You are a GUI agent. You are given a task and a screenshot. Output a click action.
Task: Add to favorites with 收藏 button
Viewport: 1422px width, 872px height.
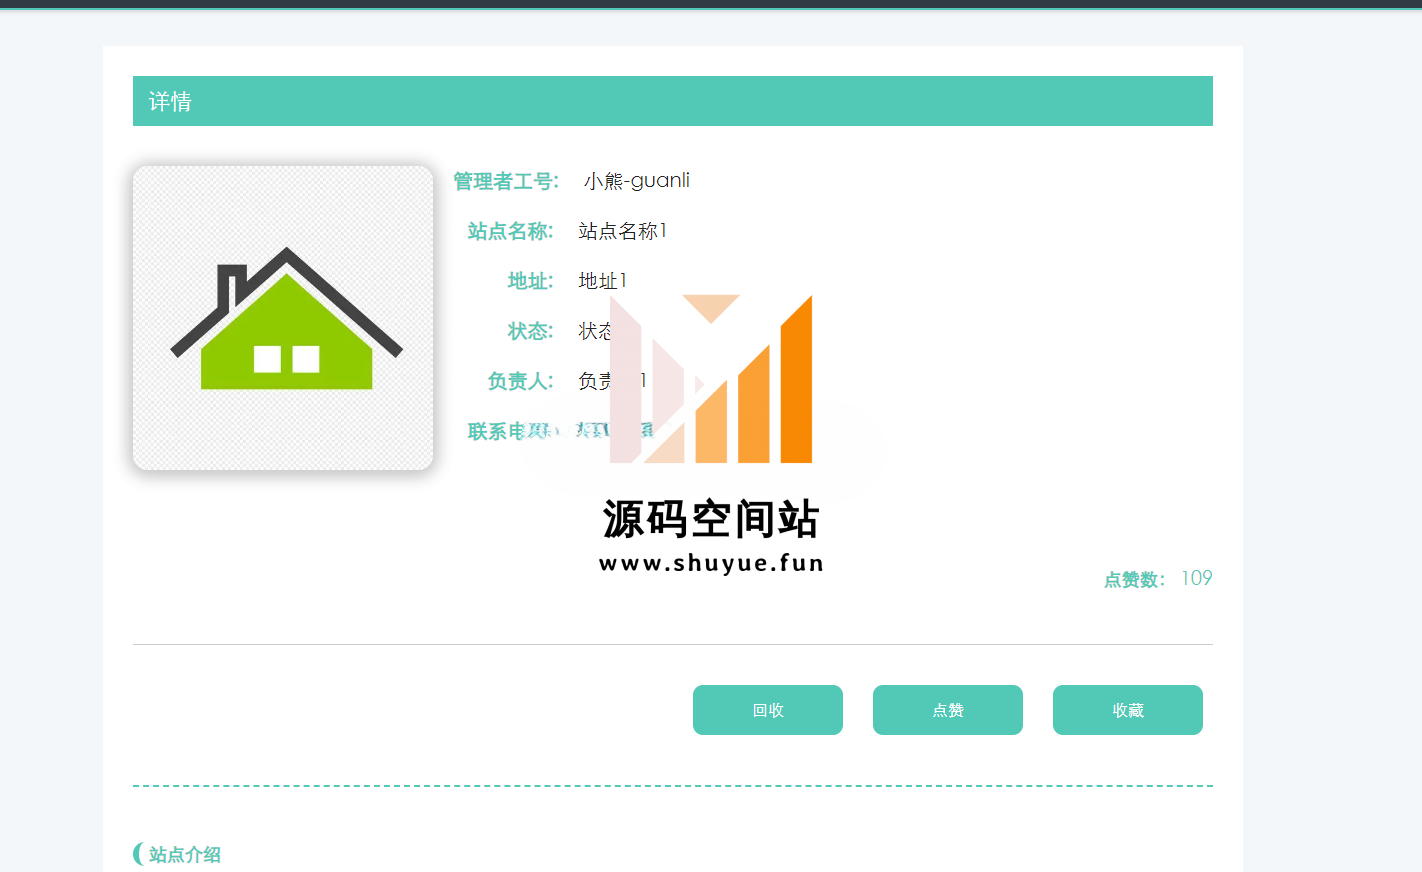(x=1127, y=710)
